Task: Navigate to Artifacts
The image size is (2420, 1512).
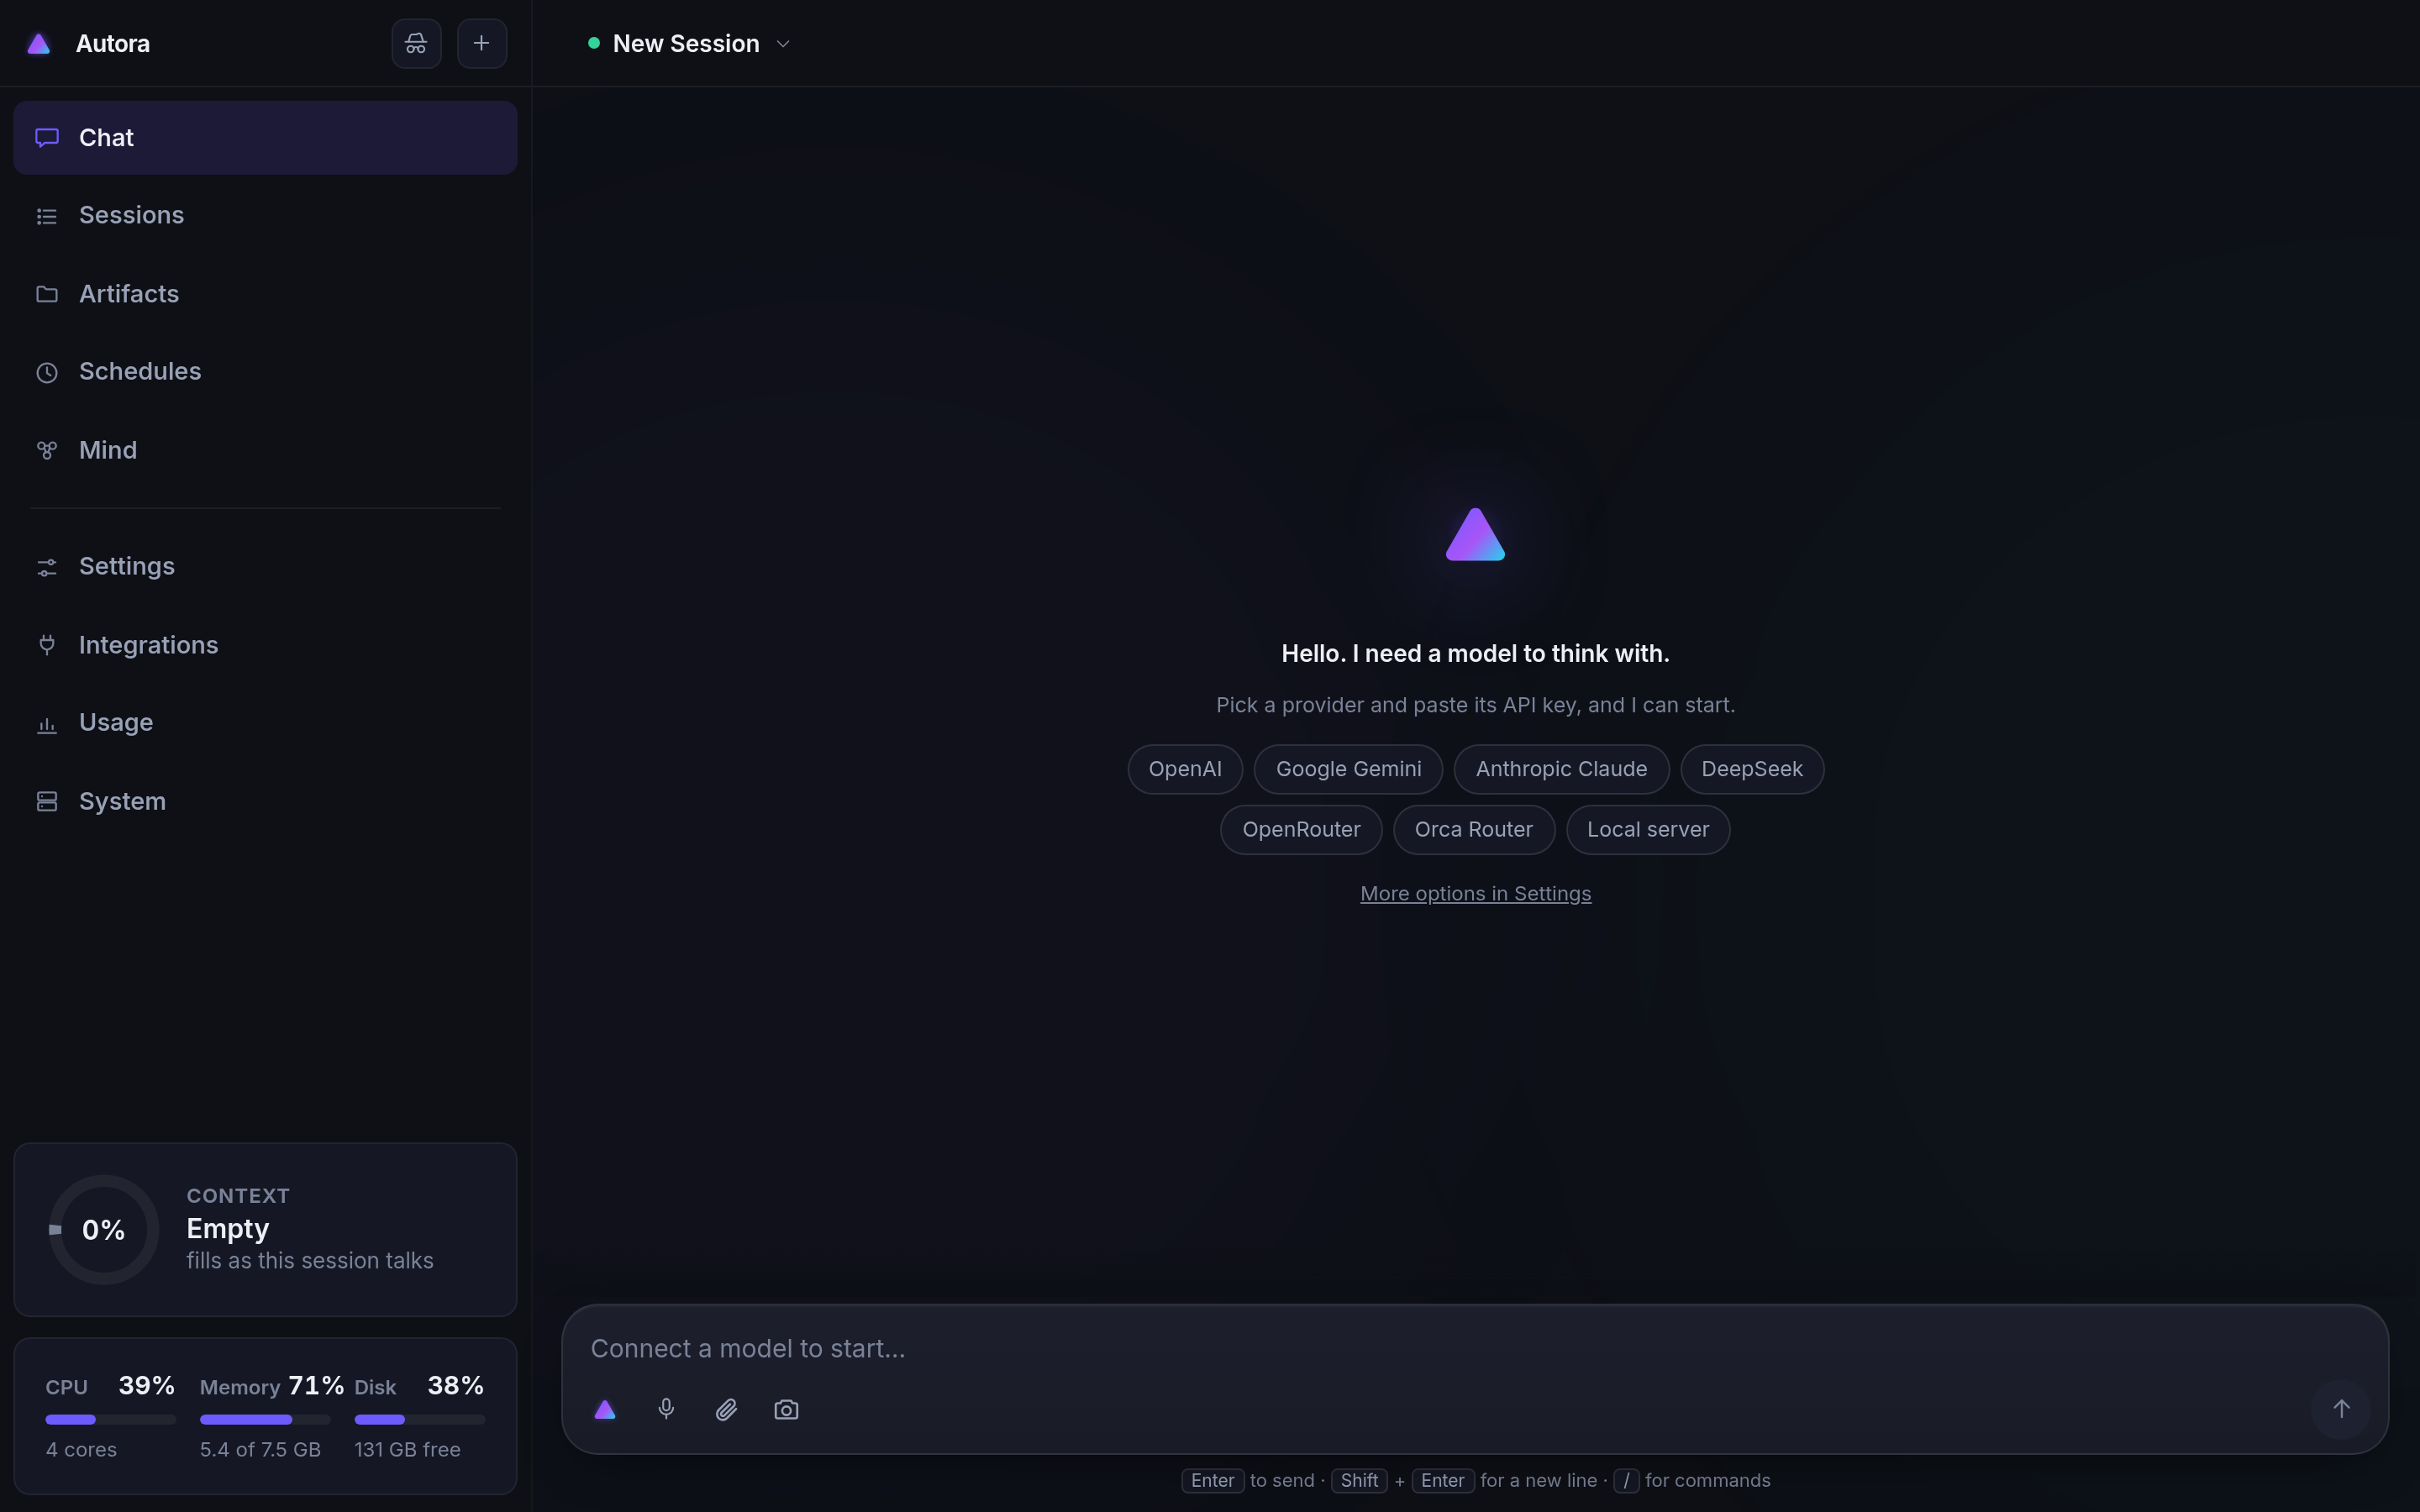Action: pyautogui.click(x=265, y=294)
